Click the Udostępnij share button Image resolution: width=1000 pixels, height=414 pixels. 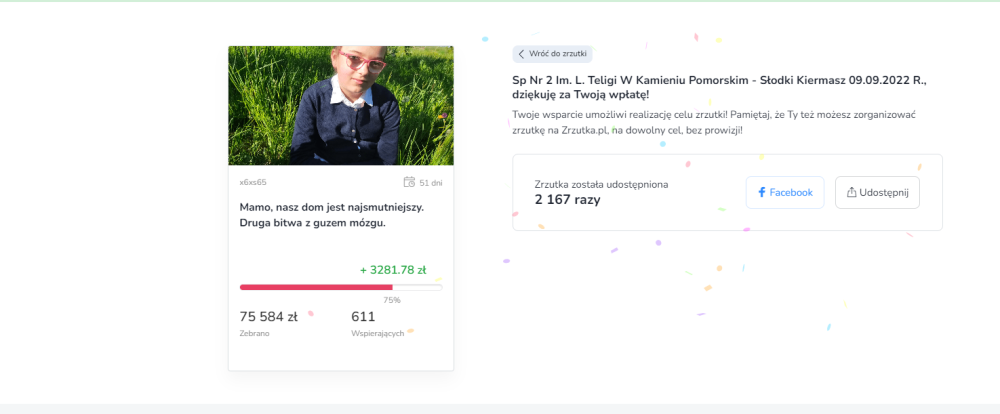878,192
